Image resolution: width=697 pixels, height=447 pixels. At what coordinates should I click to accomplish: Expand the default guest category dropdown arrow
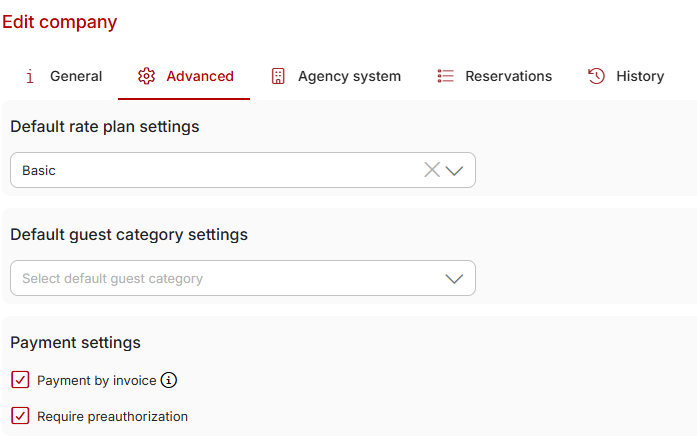click(455, 278)
